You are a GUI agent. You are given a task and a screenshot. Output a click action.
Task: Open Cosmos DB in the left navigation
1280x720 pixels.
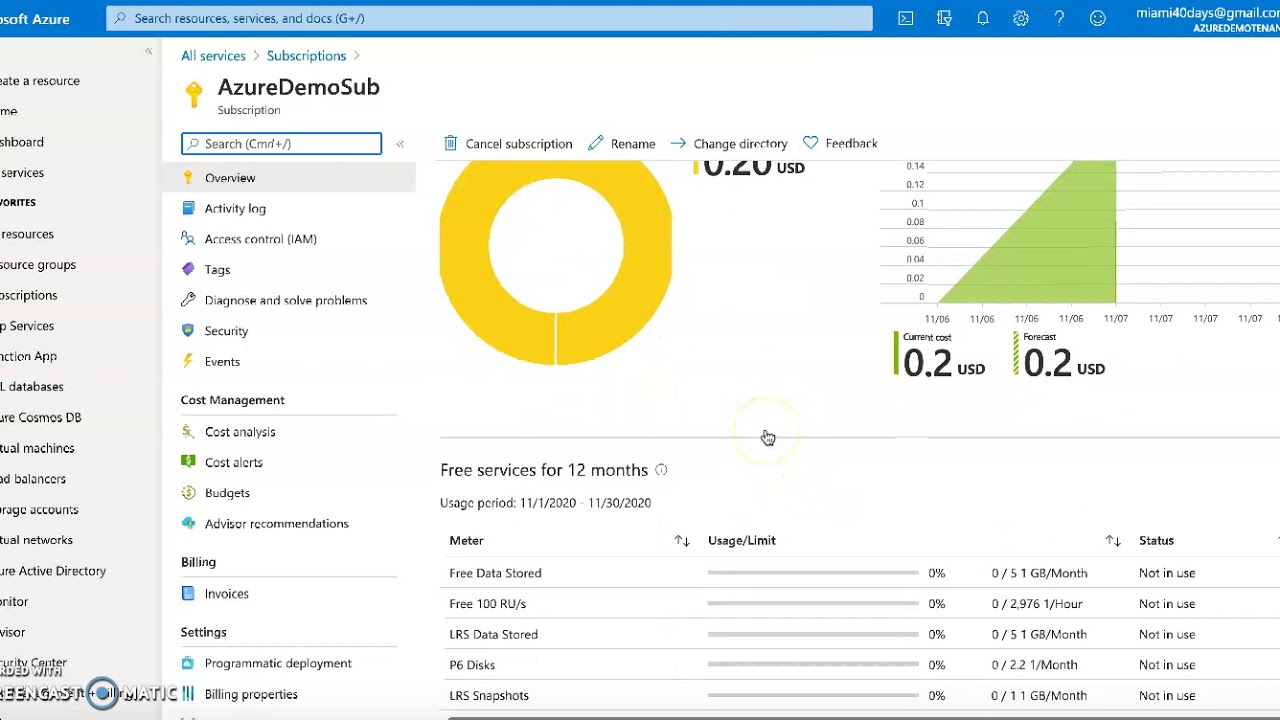(x=40, y=417)
